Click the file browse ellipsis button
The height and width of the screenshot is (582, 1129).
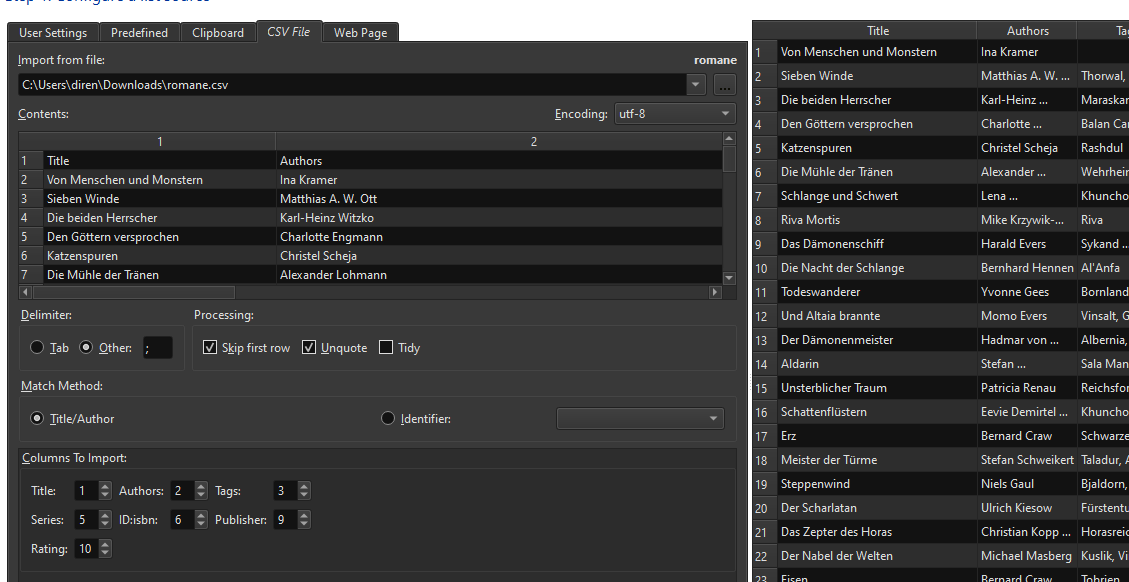725,85
